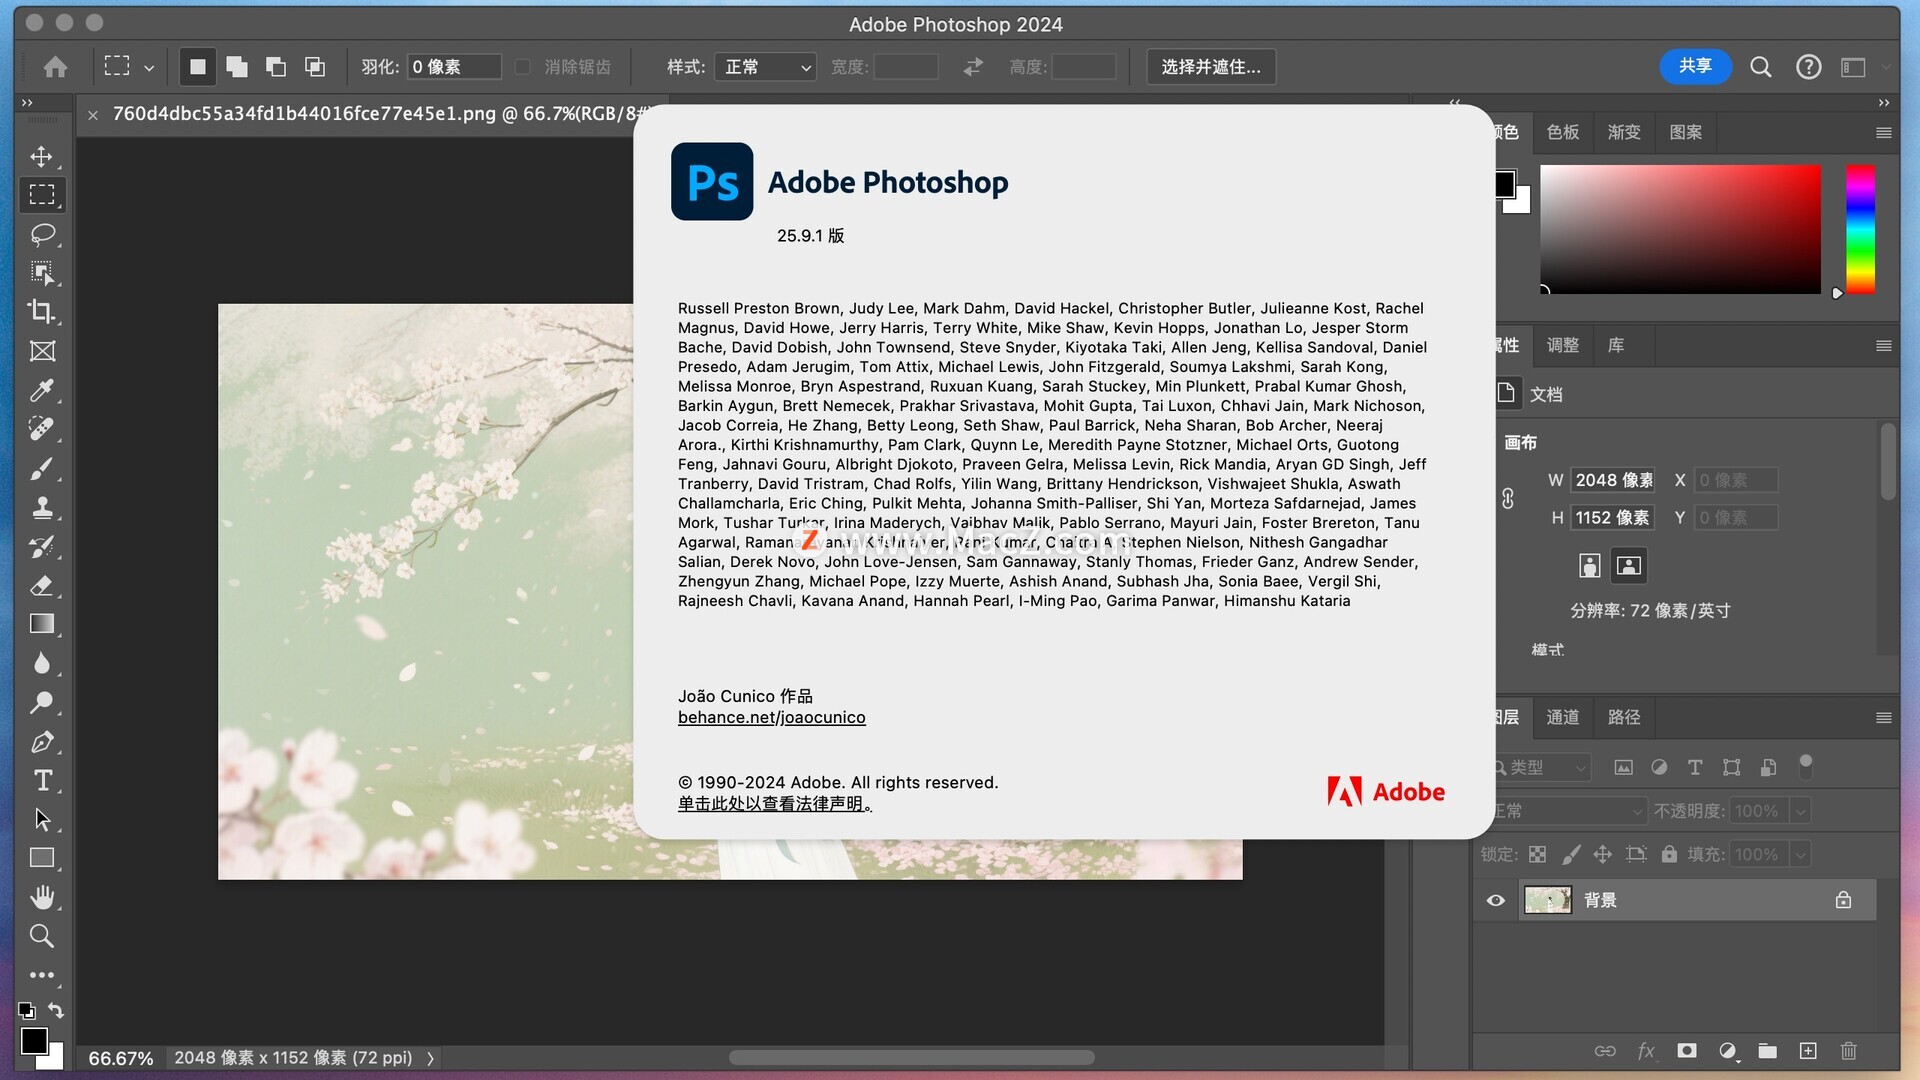Toggle the 消除锯齿 anti-alias checkbox
The height and width of the screenshot is (1080, 1920).
coord(522,67)
